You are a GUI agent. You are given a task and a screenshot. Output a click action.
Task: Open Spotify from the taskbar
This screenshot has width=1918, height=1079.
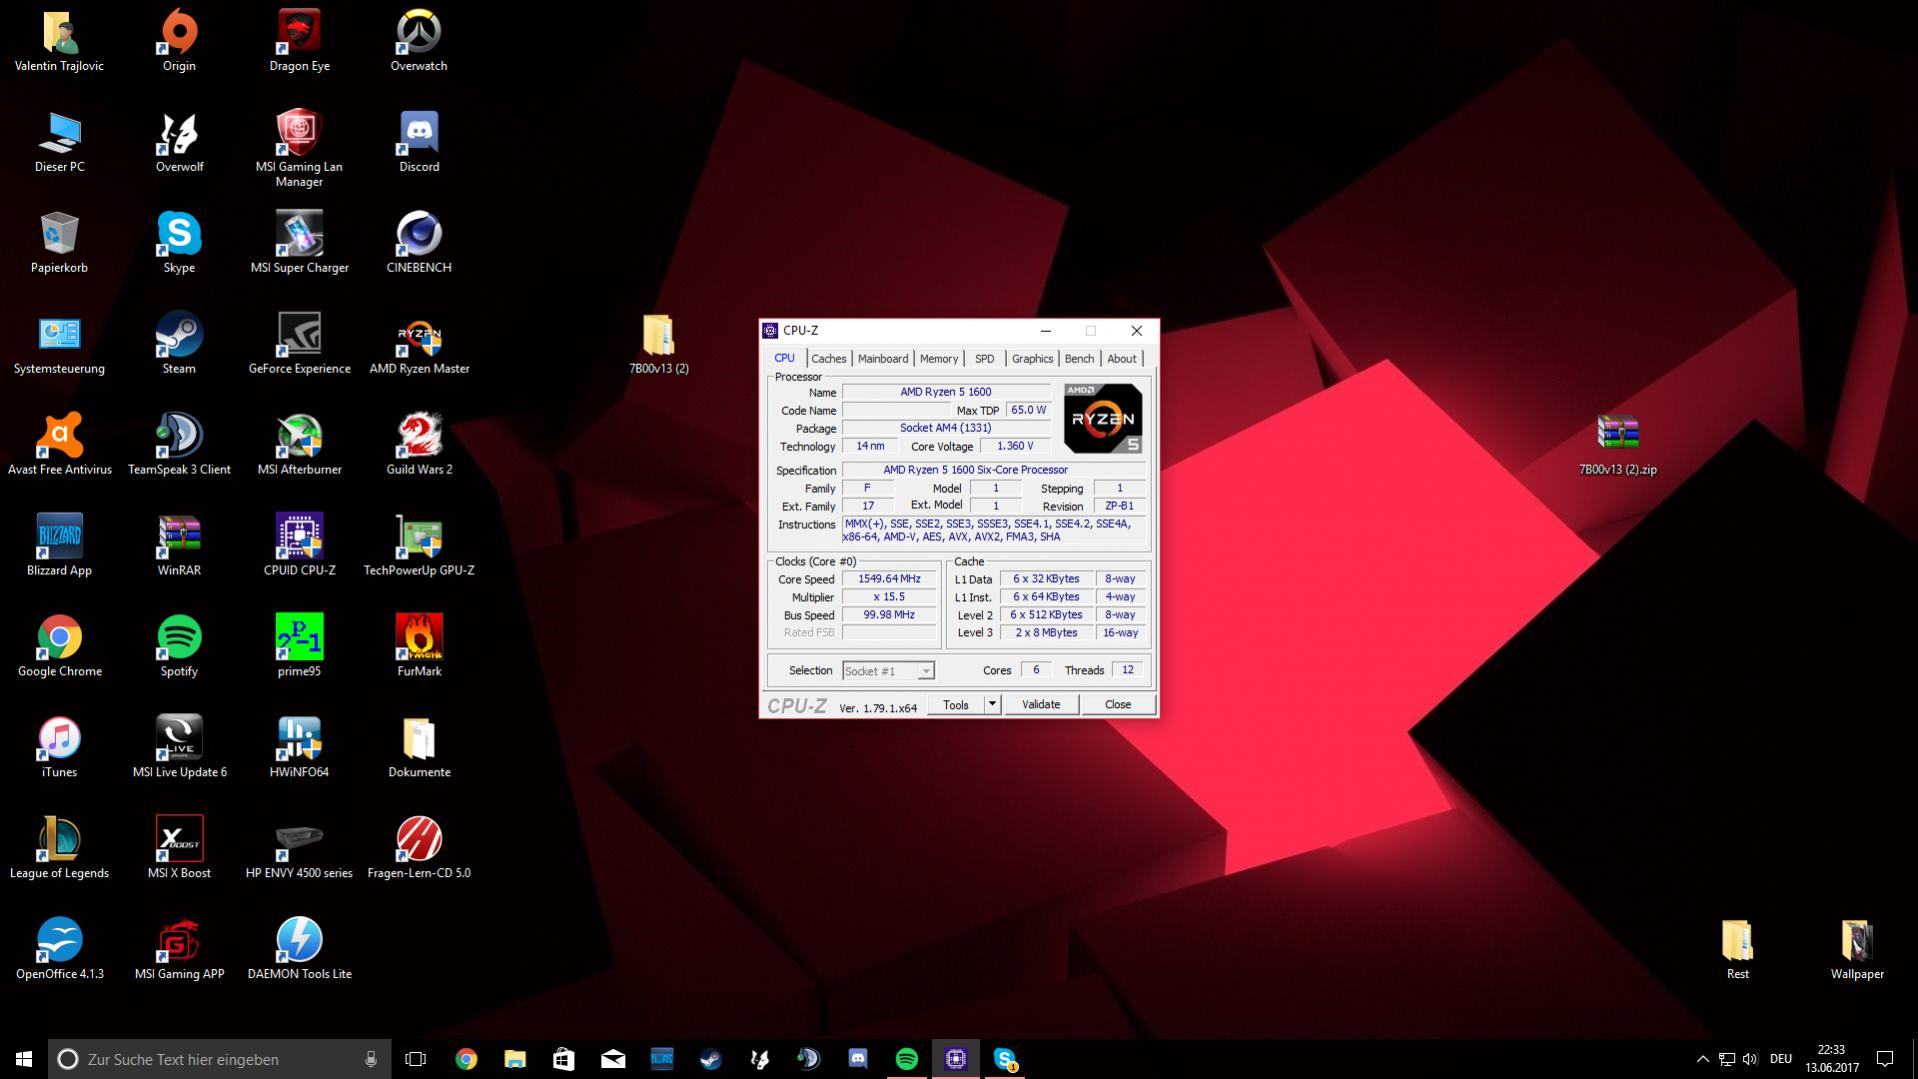pos(906,1059)
